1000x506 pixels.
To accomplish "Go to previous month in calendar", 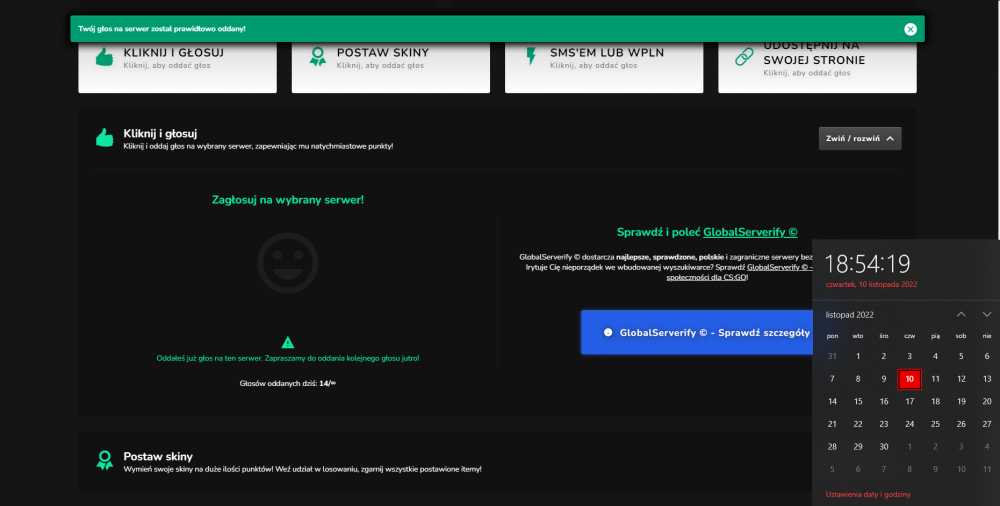I will click(961, 315).
